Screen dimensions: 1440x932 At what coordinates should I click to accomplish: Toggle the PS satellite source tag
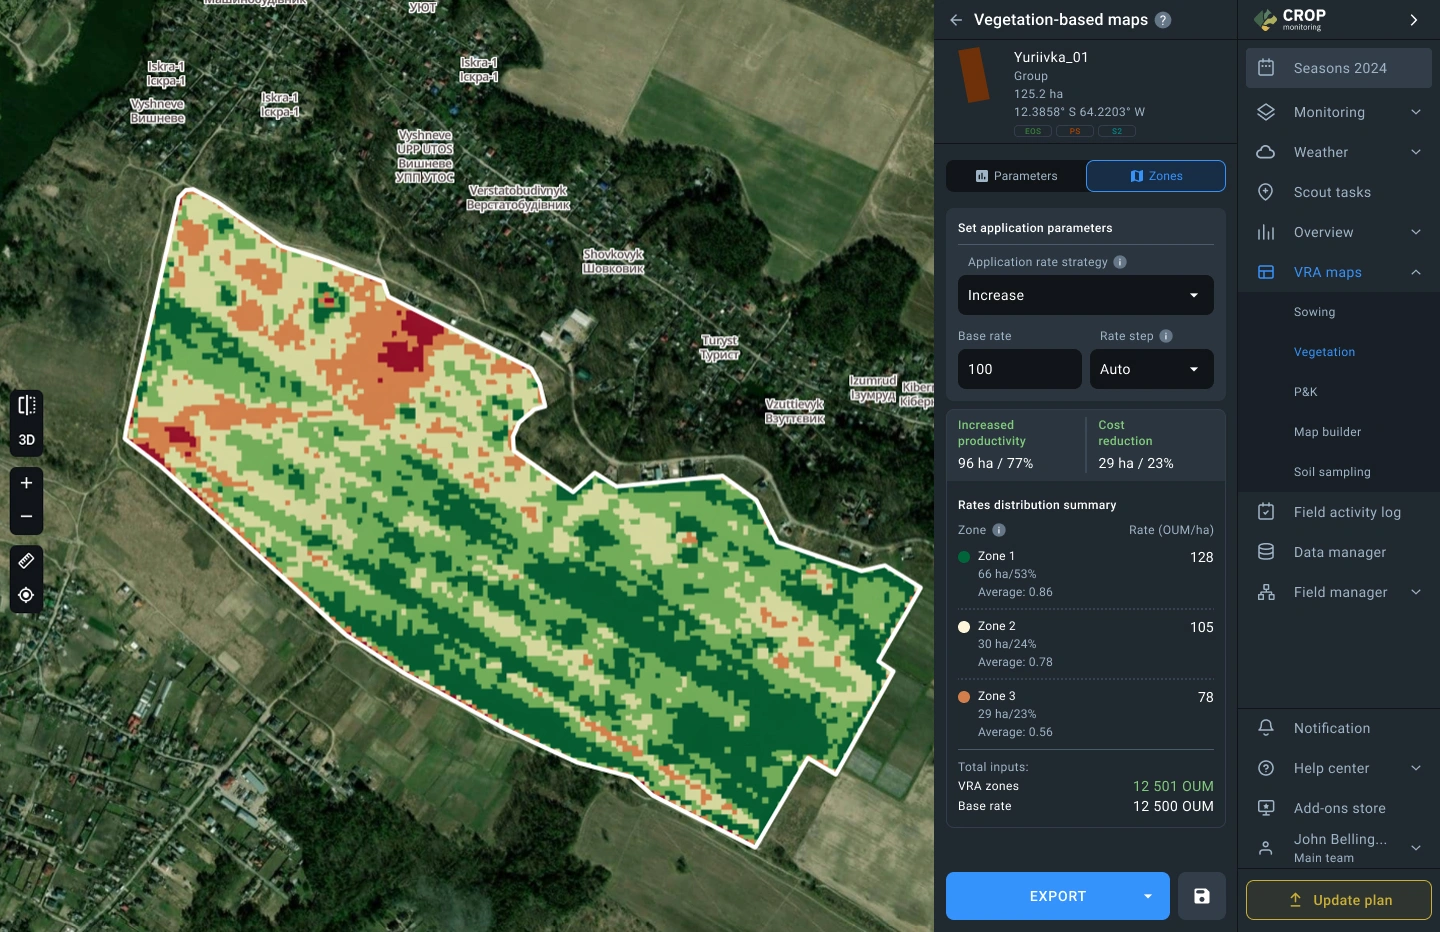1075,131
